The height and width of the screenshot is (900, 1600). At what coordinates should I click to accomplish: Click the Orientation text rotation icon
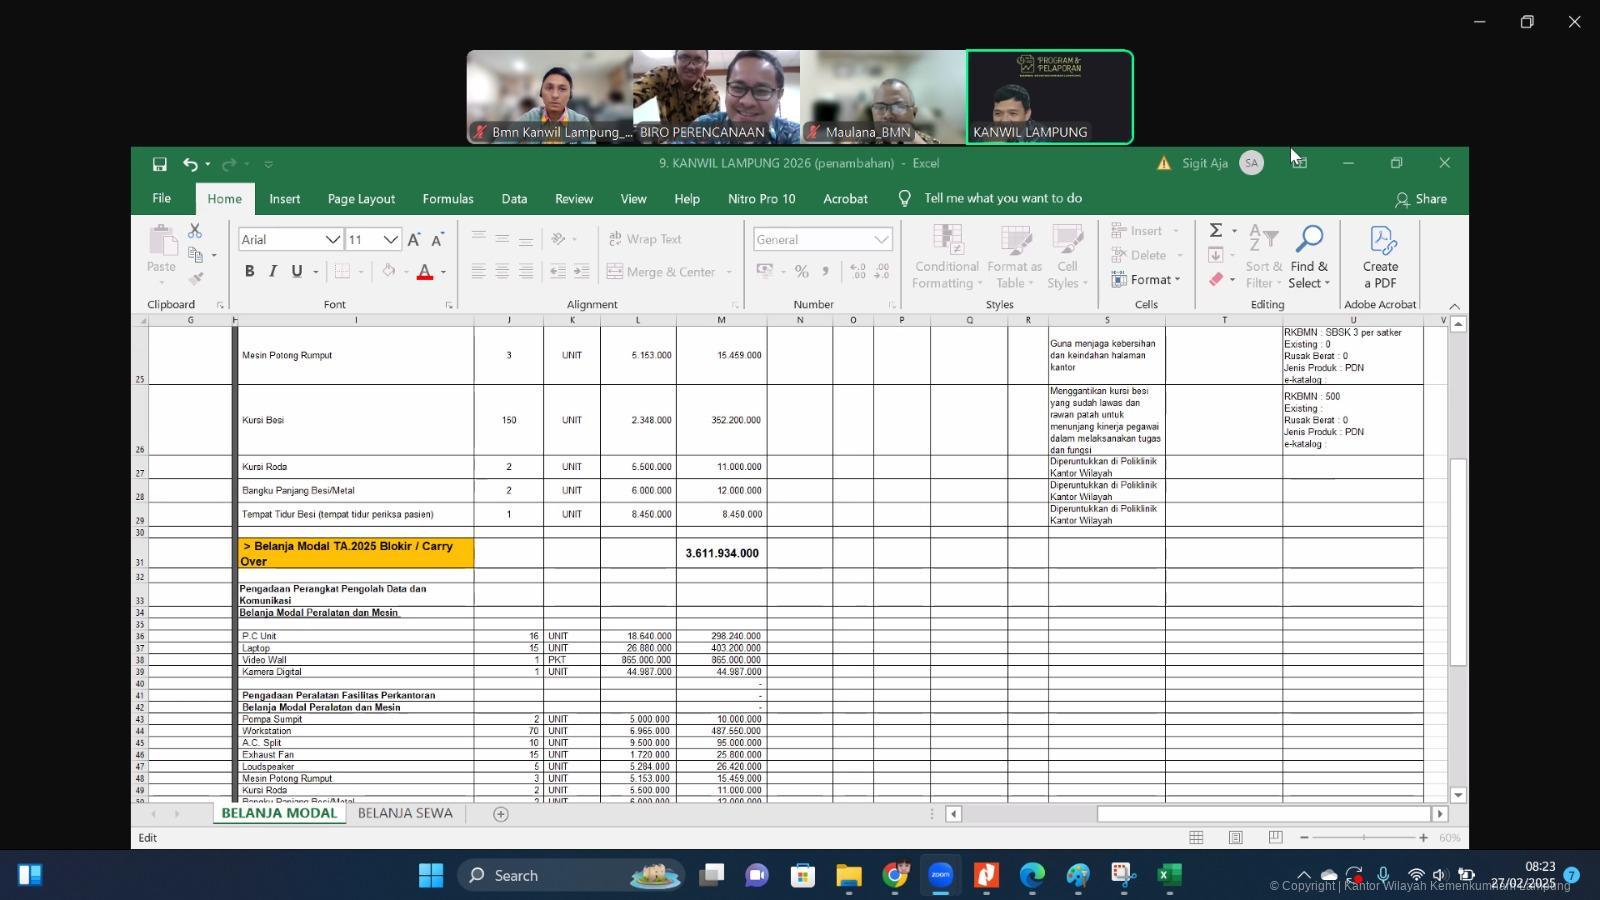click(559, 238)
